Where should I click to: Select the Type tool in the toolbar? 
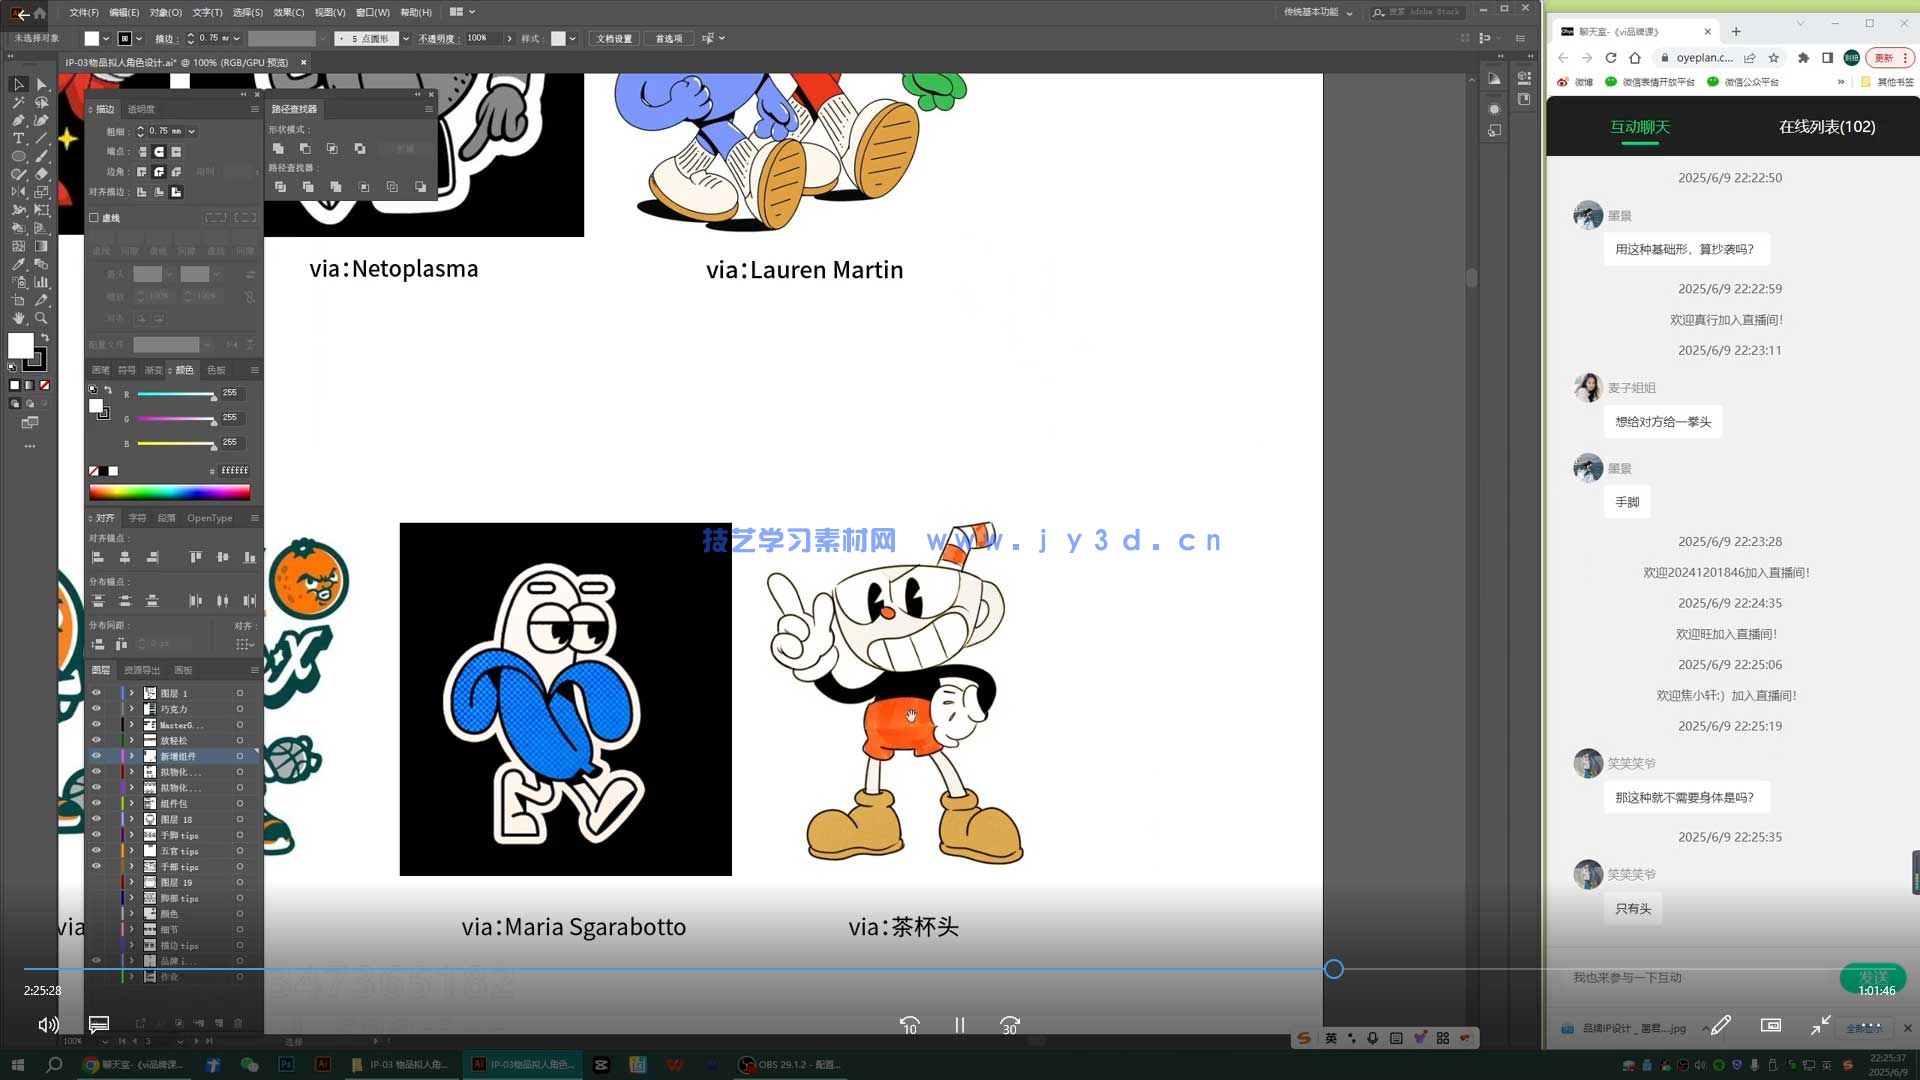19,138
